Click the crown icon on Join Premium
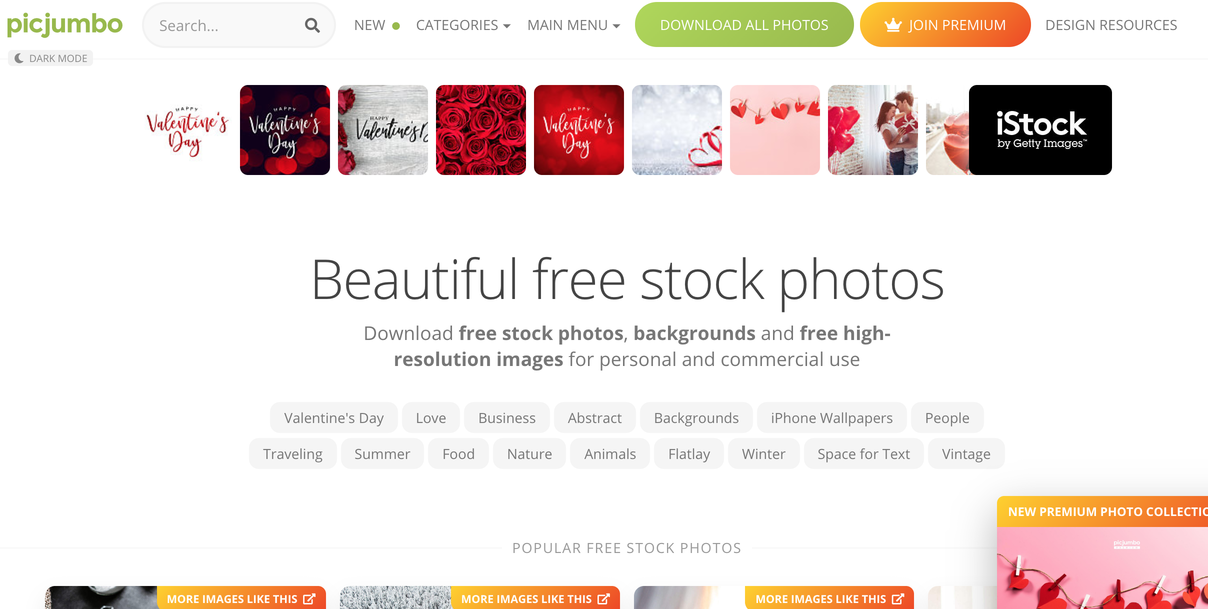 893,25
